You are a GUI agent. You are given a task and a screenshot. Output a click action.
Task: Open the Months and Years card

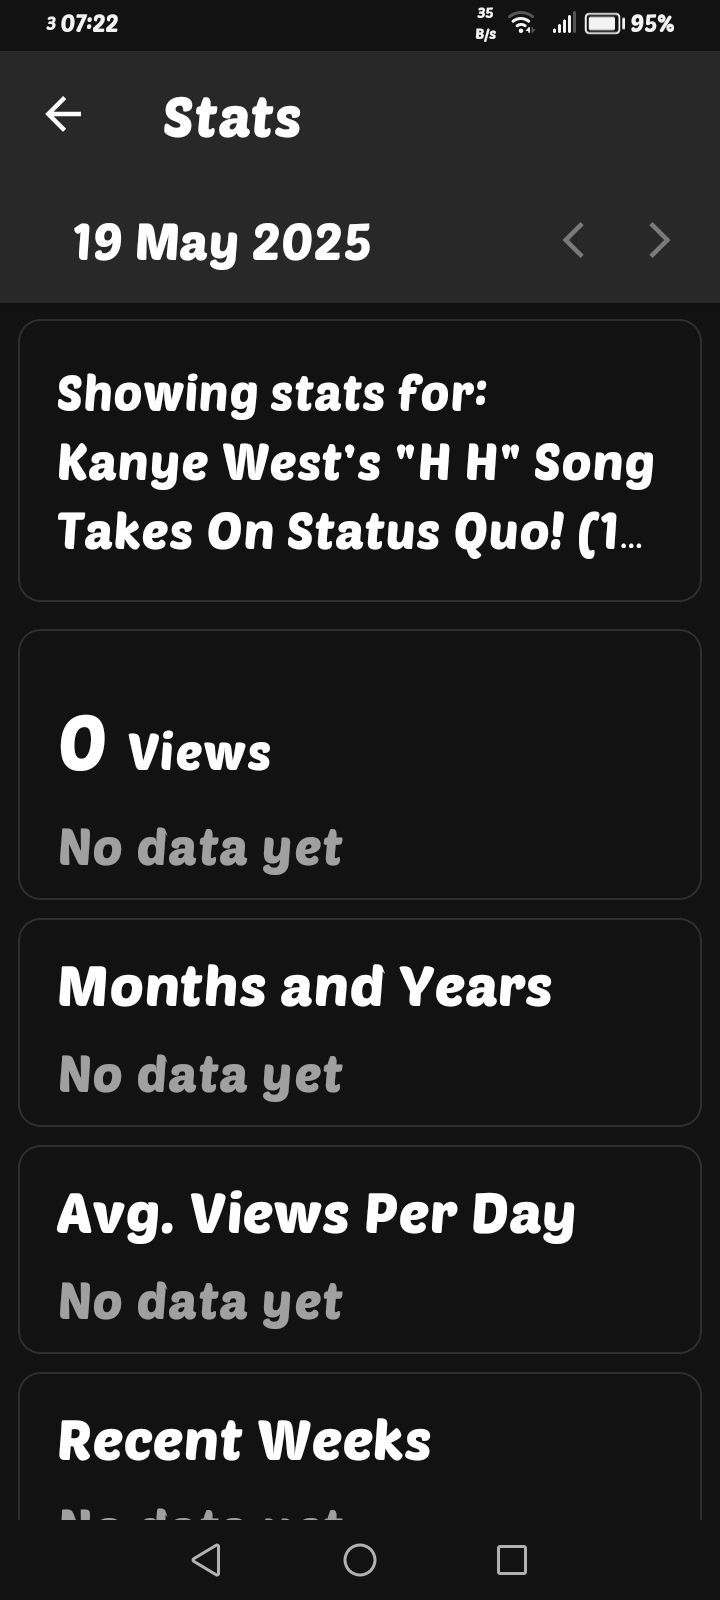[359, 1022]
